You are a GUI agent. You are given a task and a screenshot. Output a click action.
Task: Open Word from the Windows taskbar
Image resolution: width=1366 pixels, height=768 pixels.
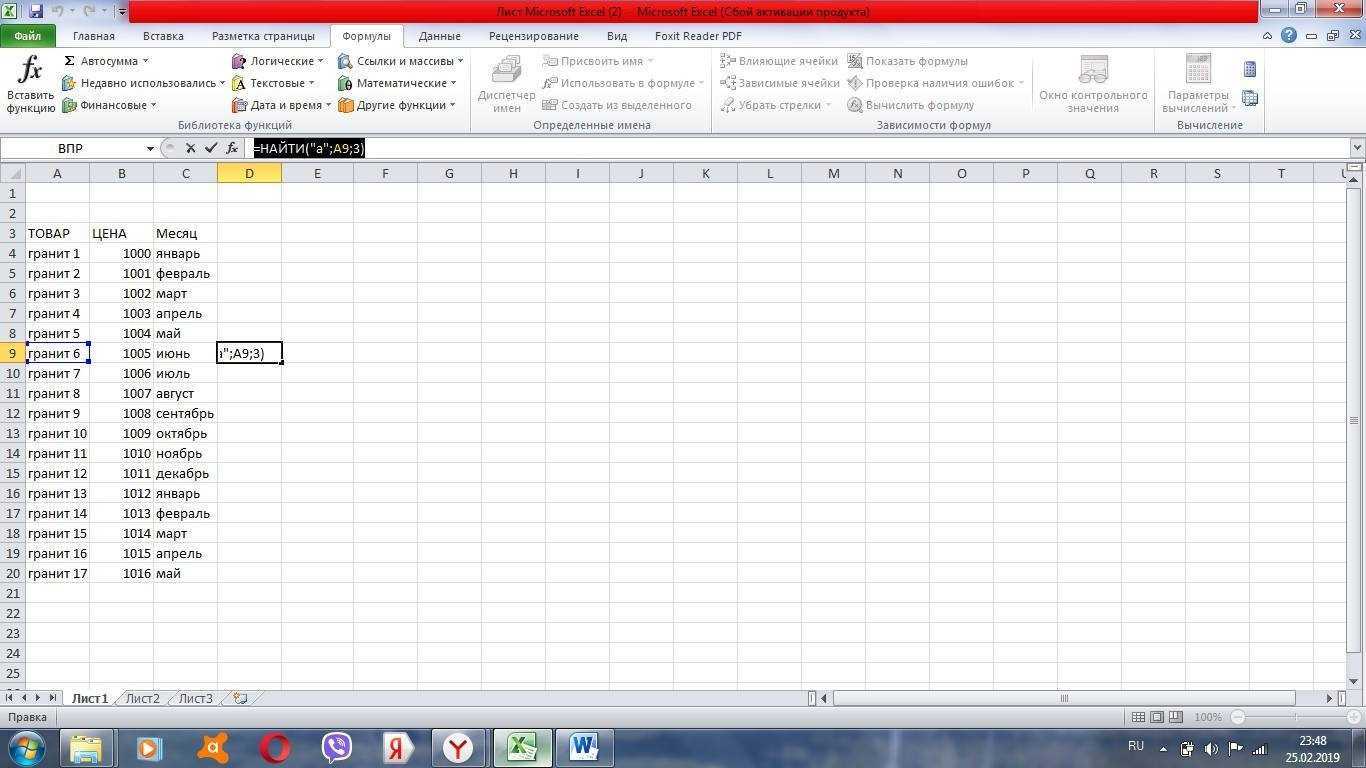point(584,747)
